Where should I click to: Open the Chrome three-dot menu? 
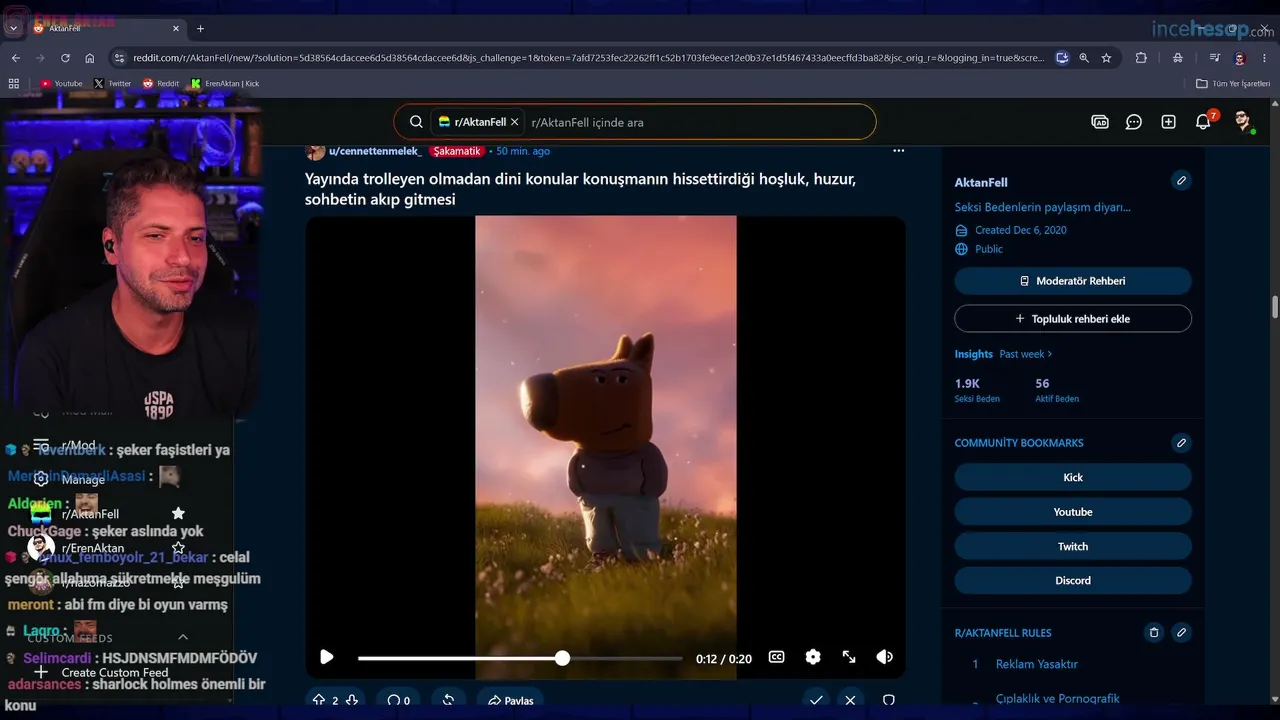(x=1266, y=58)
